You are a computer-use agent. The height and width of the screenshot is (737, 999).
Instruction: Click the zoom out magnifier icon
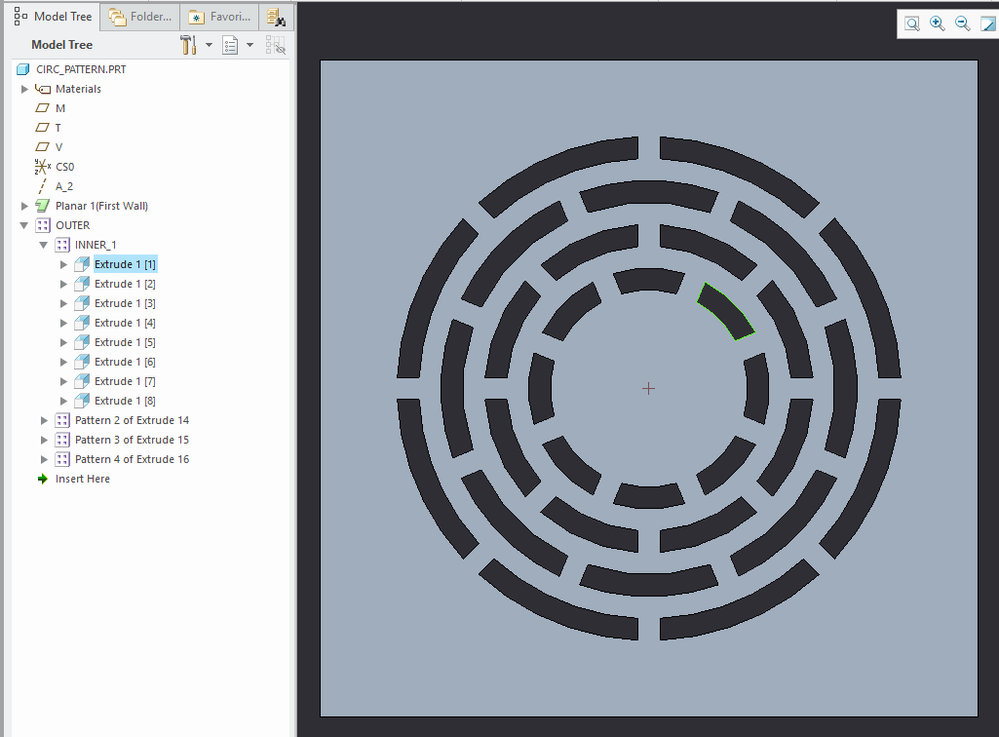click(962, 23)
